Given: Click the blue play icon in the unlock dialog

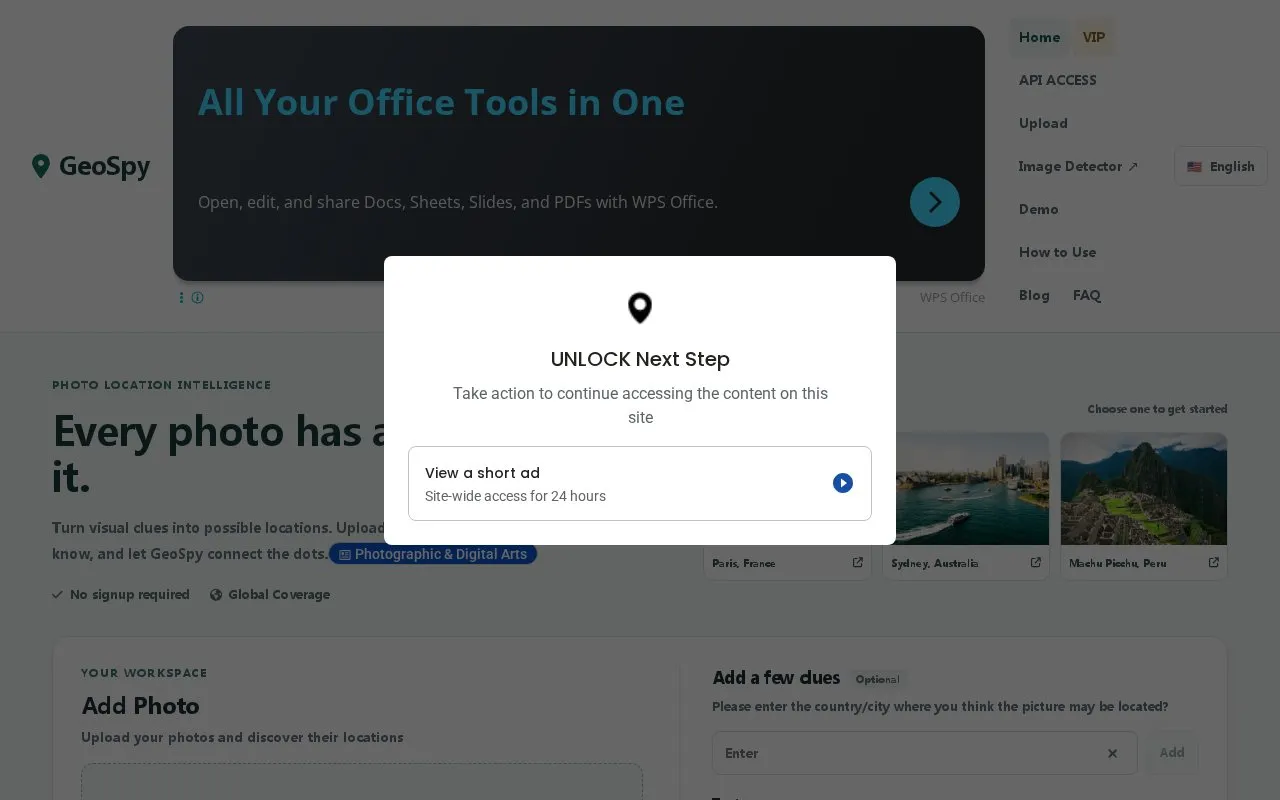Looking at the screenshot, I should pyautogui.click(x=843, y=483).
